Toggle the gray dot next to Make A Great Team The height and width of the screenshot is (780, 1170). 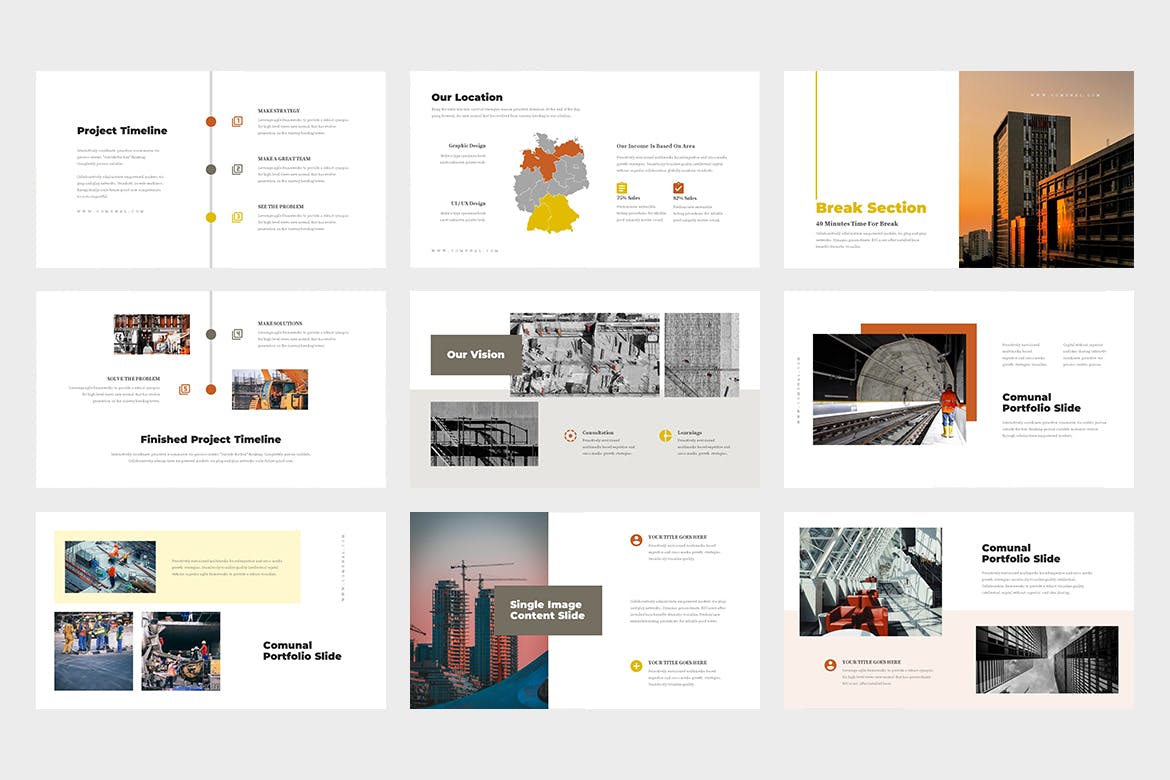[210, 169]
